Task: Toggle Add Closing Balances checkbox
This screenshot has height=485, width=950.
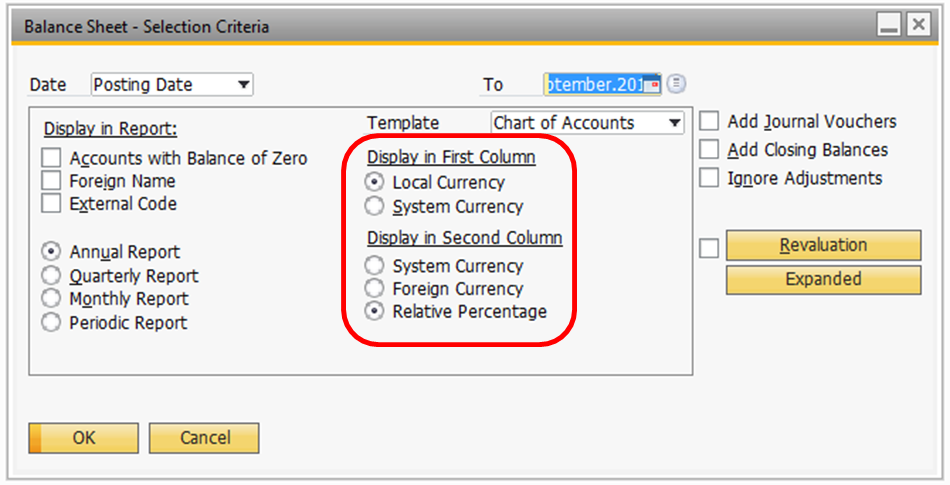Action: [709, 150]
